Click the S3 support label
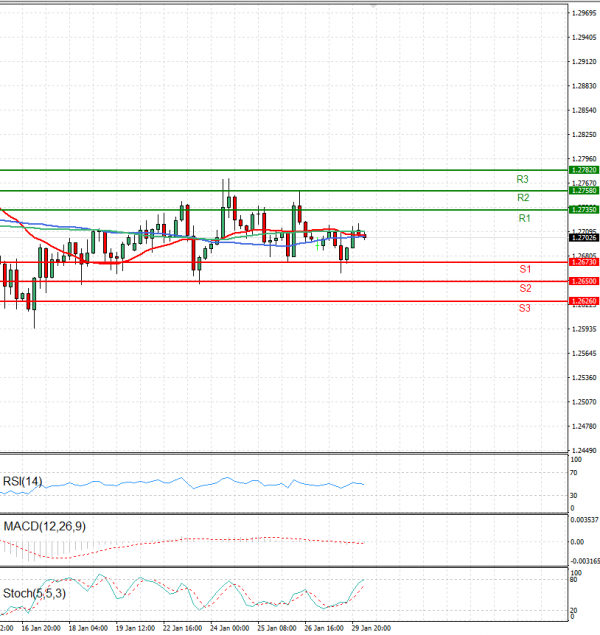This screenshot has height=635, width=600. 525,308
